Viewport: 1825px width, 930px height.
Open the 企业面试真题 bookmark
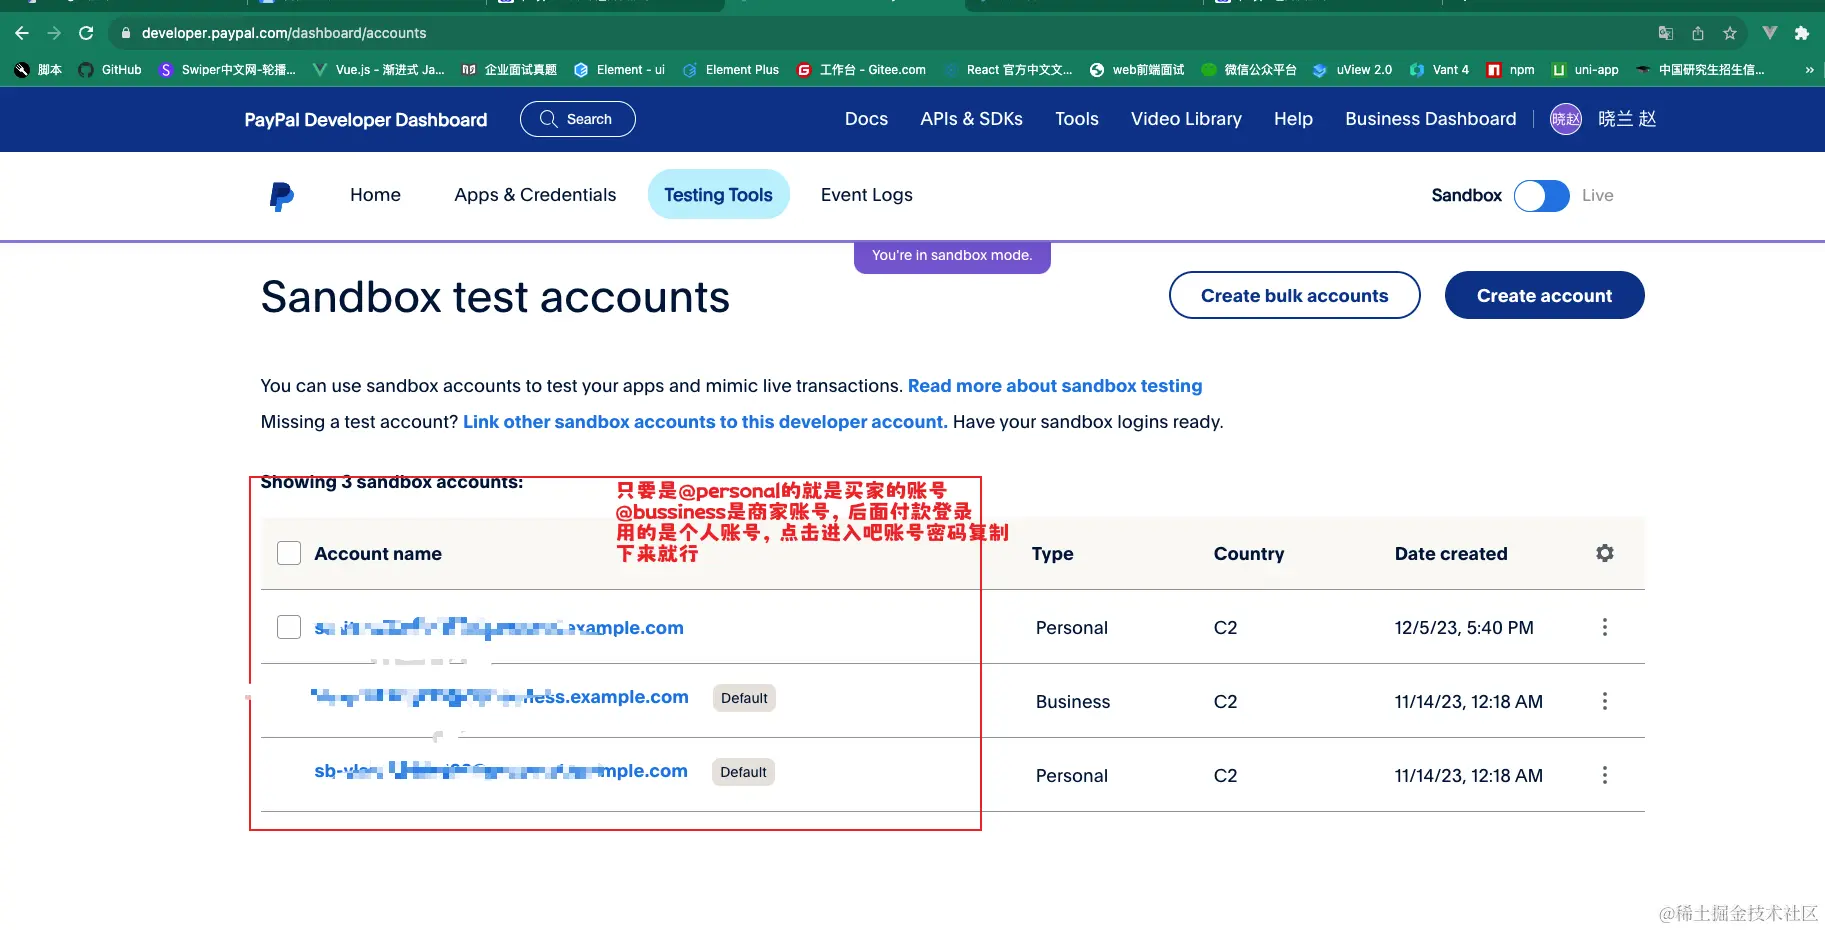click(509, 70)
